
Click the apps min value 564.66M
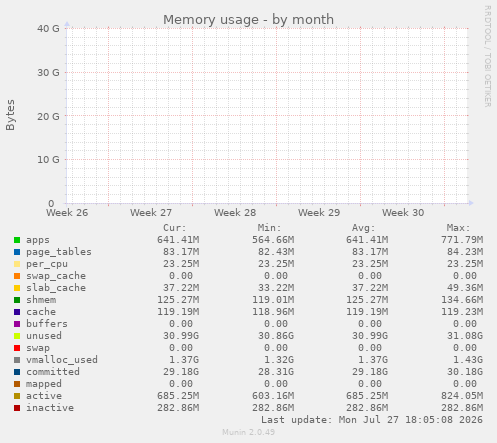(273, 240)
